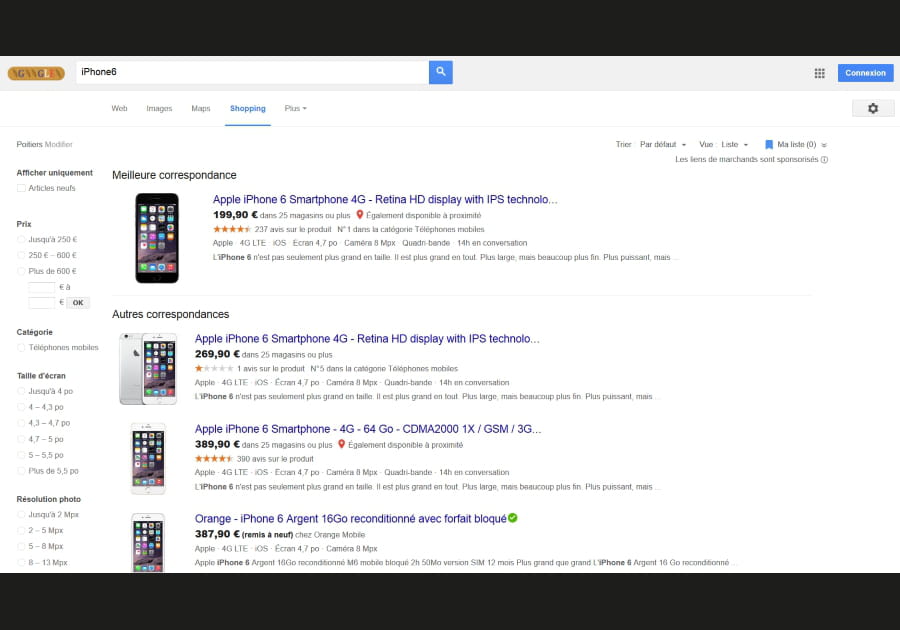Click the OK price range button
The width and height of the screenshot is (900, 630).
78,302
